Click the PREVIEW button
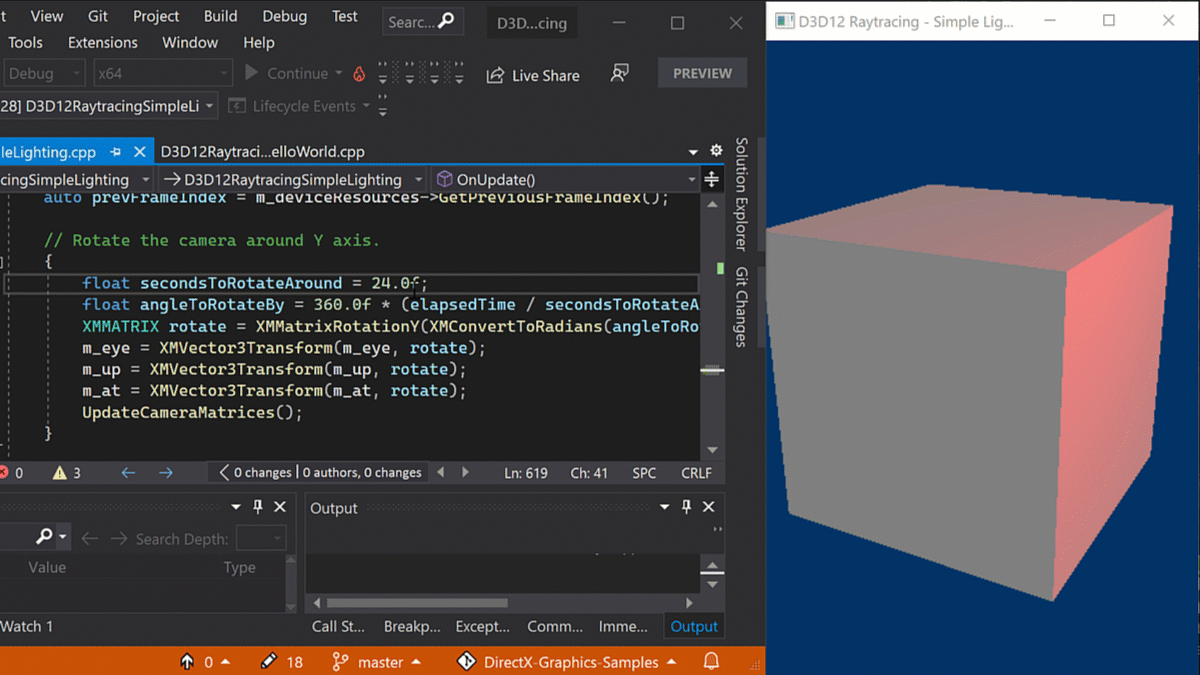This screenshot has width=1200, height=675. (702, 73)
